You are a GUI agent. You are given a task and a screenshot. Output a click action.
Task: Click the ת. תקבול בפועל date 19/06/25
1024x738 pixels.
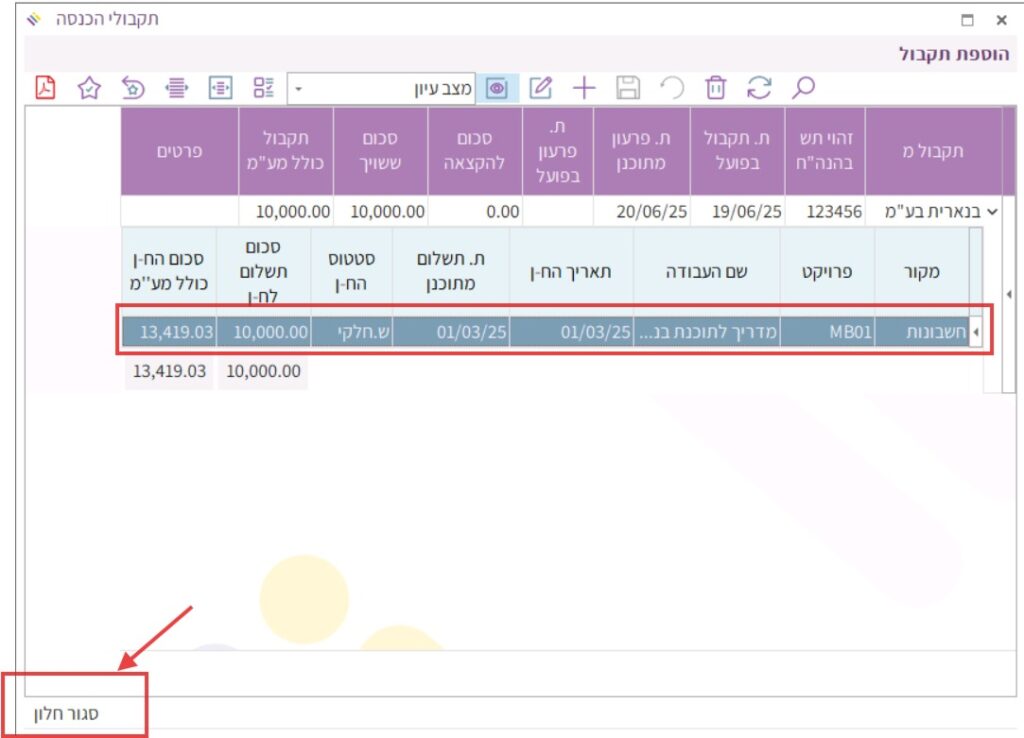coord(737,212)
